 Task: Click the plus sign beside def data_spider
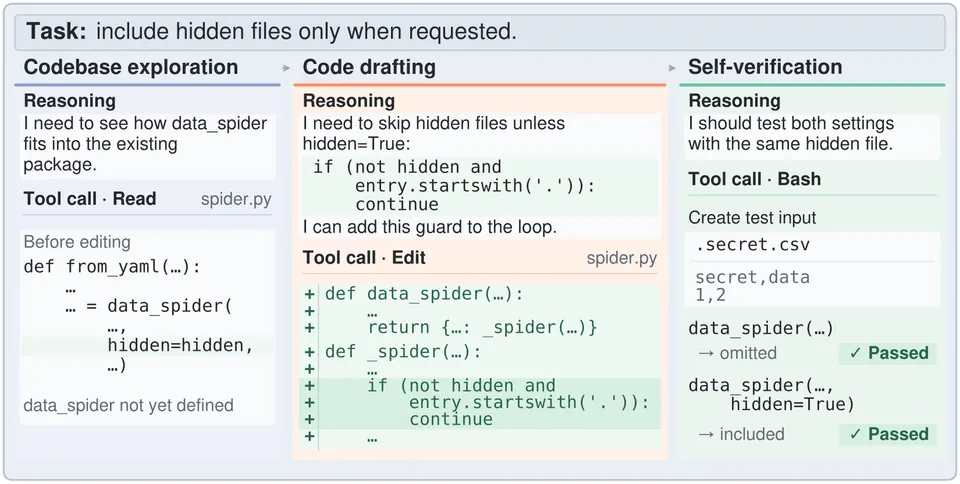[x=310, y=294]
